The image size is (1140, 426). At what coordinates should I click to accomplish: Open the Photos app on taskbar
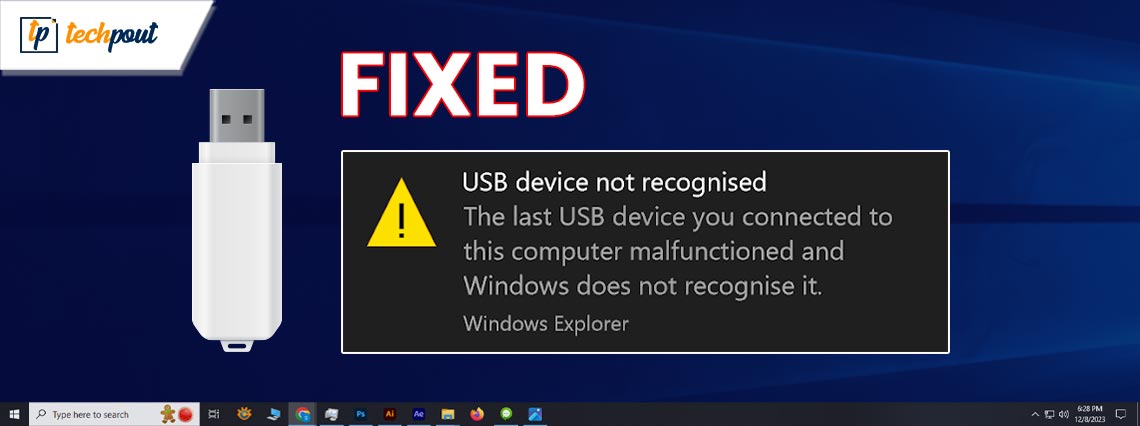click(x=535, y=414)
